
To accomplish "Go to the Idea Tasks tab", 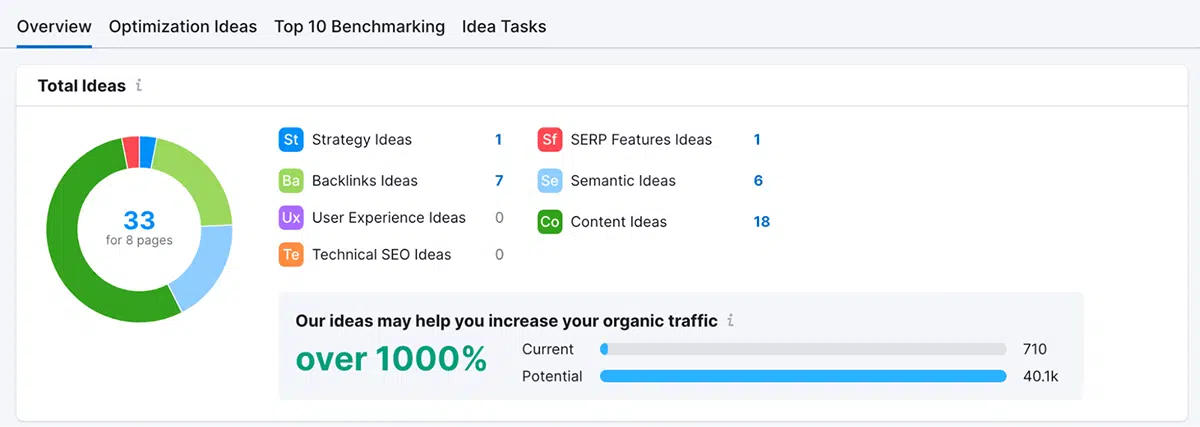I will click(x=504, y=27).
